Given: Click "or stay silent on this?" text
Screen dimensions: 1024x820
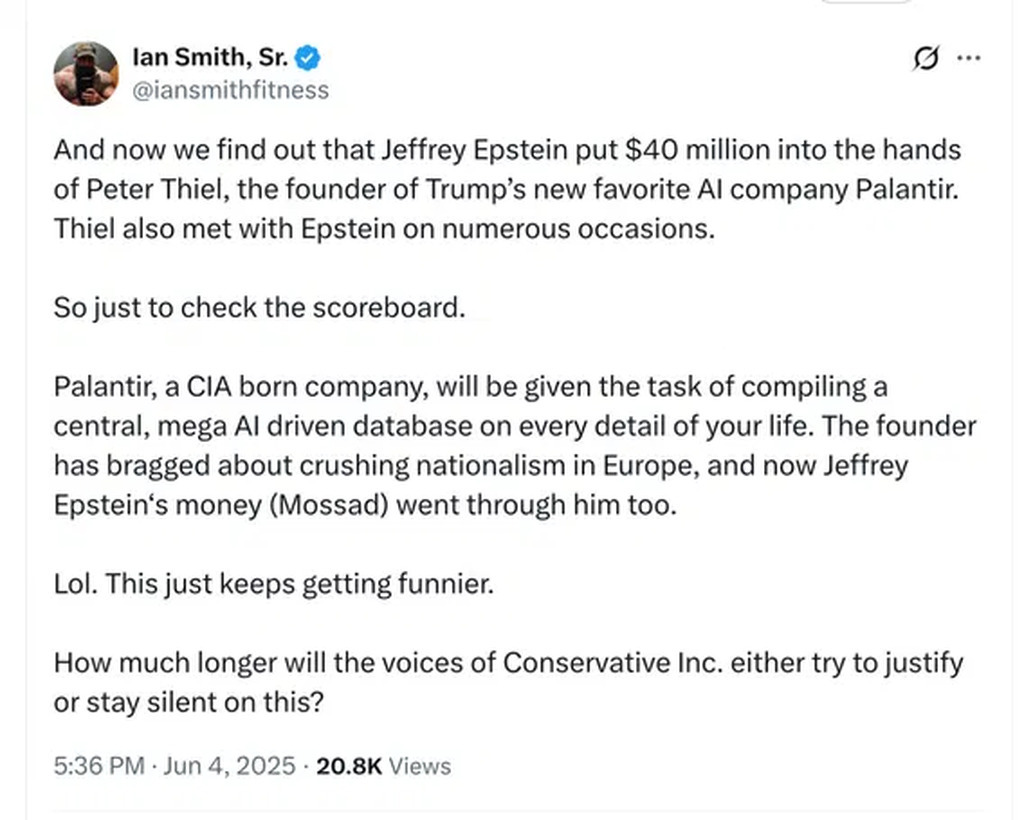Looking at the screenshot, I should click(189, 702).
